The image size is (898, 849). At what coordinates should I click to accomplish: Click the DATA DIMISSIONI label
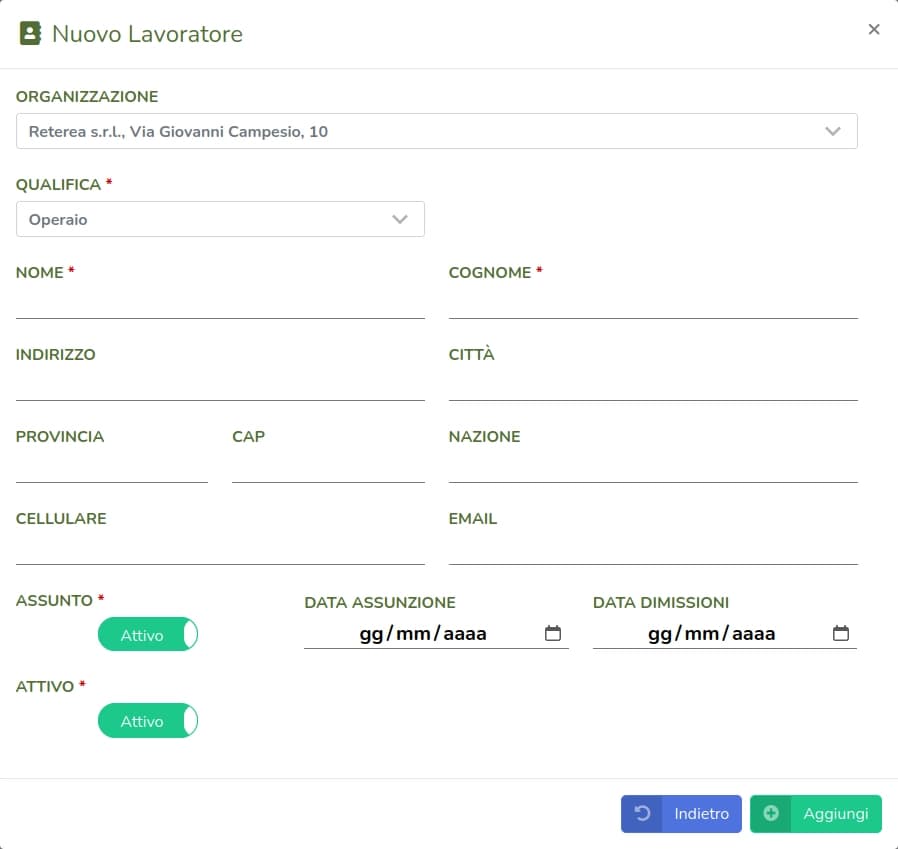tap(661, 602)
